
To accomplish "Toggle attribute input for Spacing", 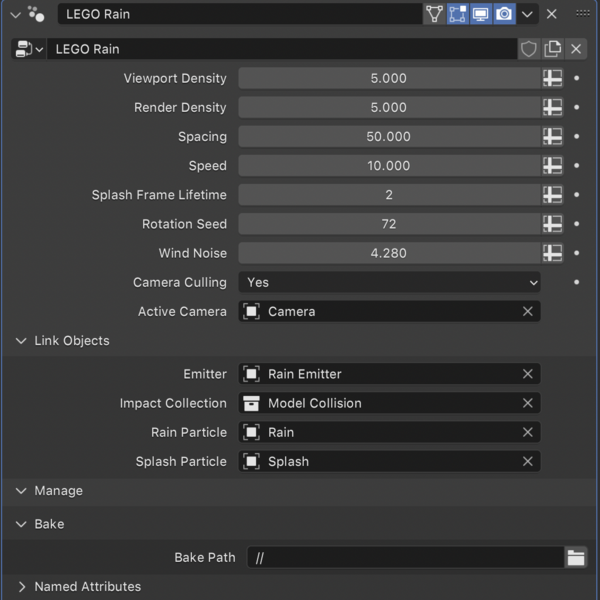I will tap(553, 137).
